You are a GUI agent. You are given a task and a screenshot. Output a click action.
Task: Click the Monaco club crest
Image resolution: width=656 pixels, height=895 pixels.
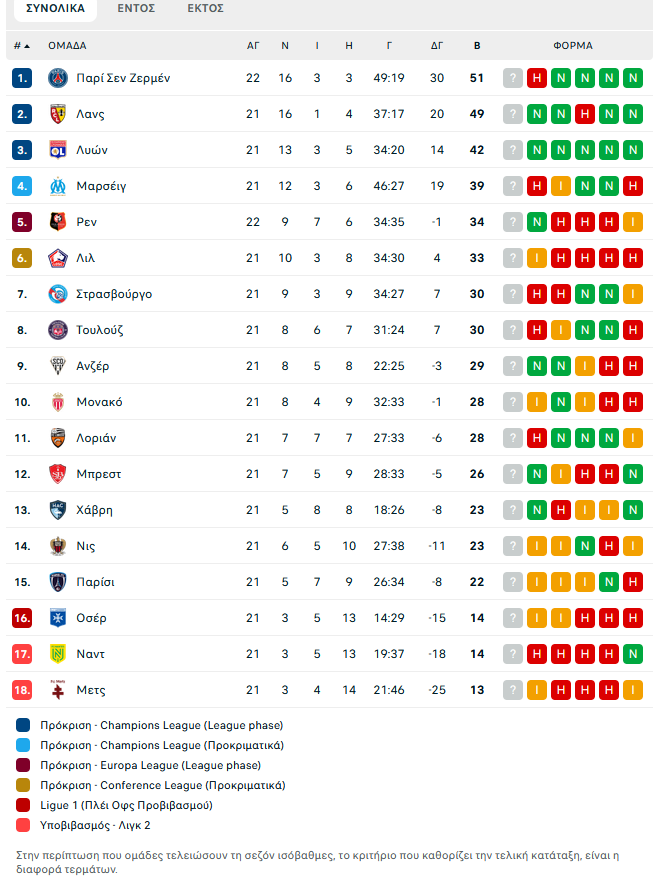click(x=57, y=402)
